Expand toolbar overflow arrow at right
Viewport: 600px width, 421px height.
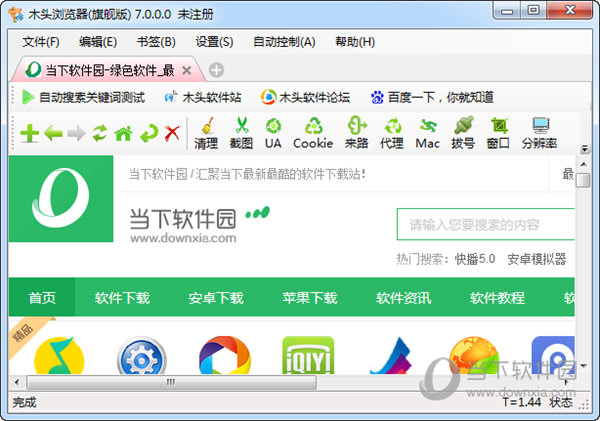584,149
